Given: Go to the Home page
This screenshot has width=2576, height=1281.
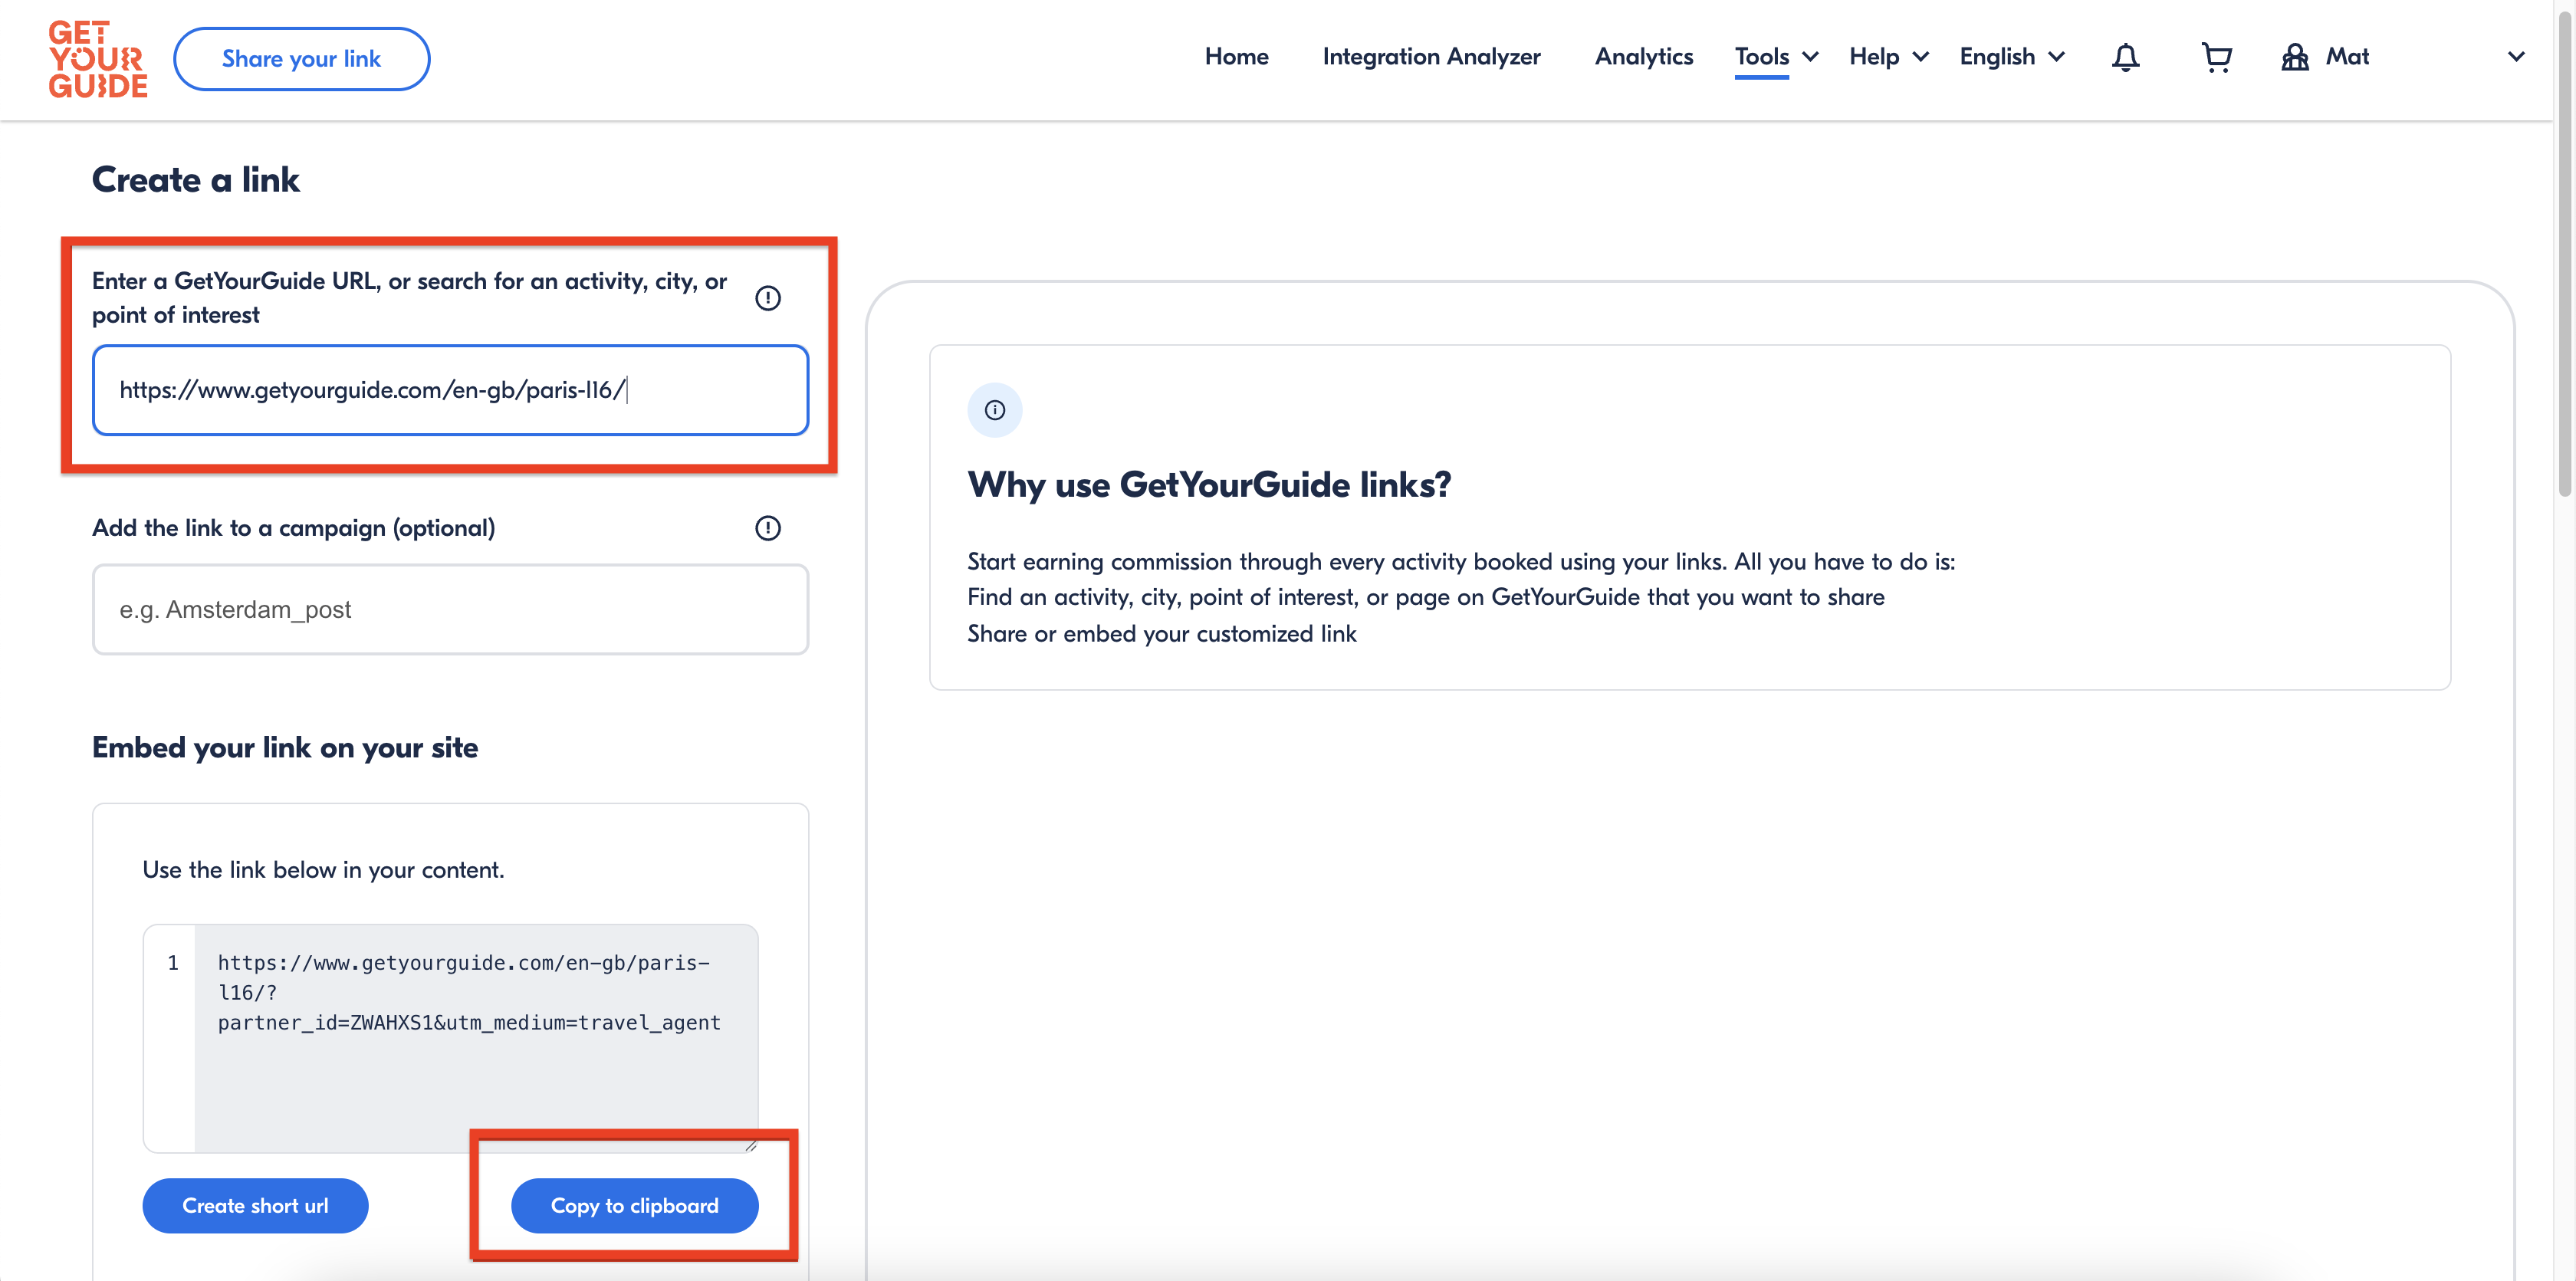Looking at the screenshot, I should (x=1236, y=57).
